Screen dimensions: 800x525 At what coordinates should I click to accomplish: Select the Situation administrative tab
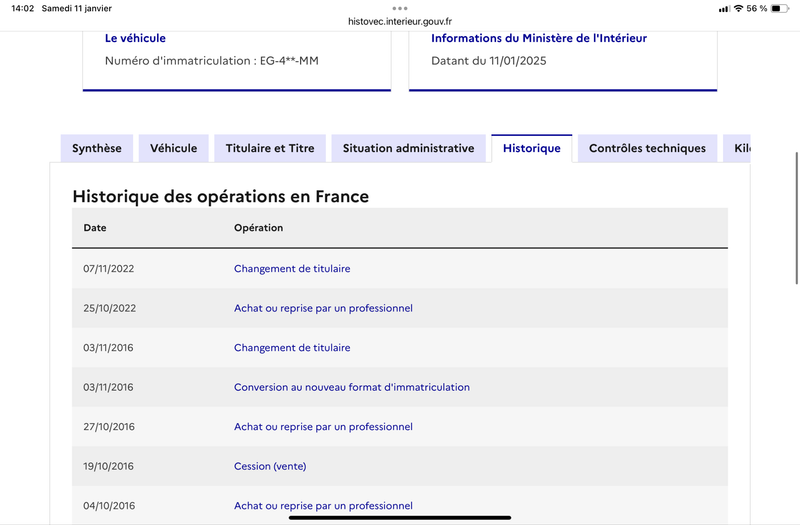409,148
